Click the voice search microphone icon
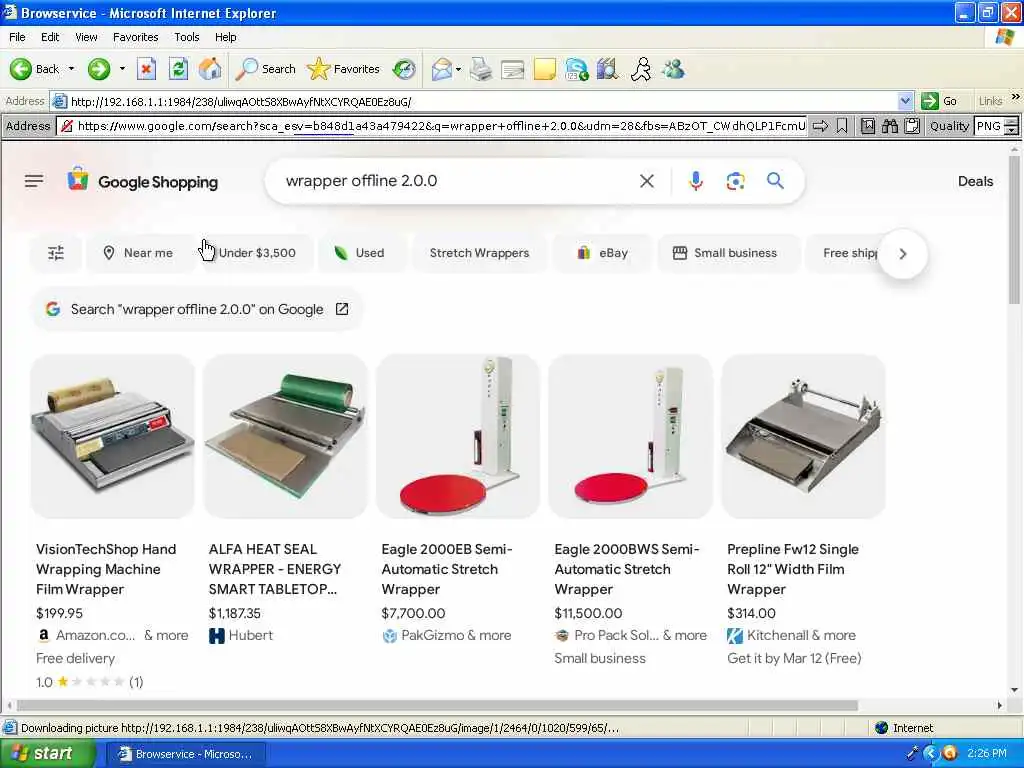This screenshot has width=1024, height=768. (x=696, y=181)
